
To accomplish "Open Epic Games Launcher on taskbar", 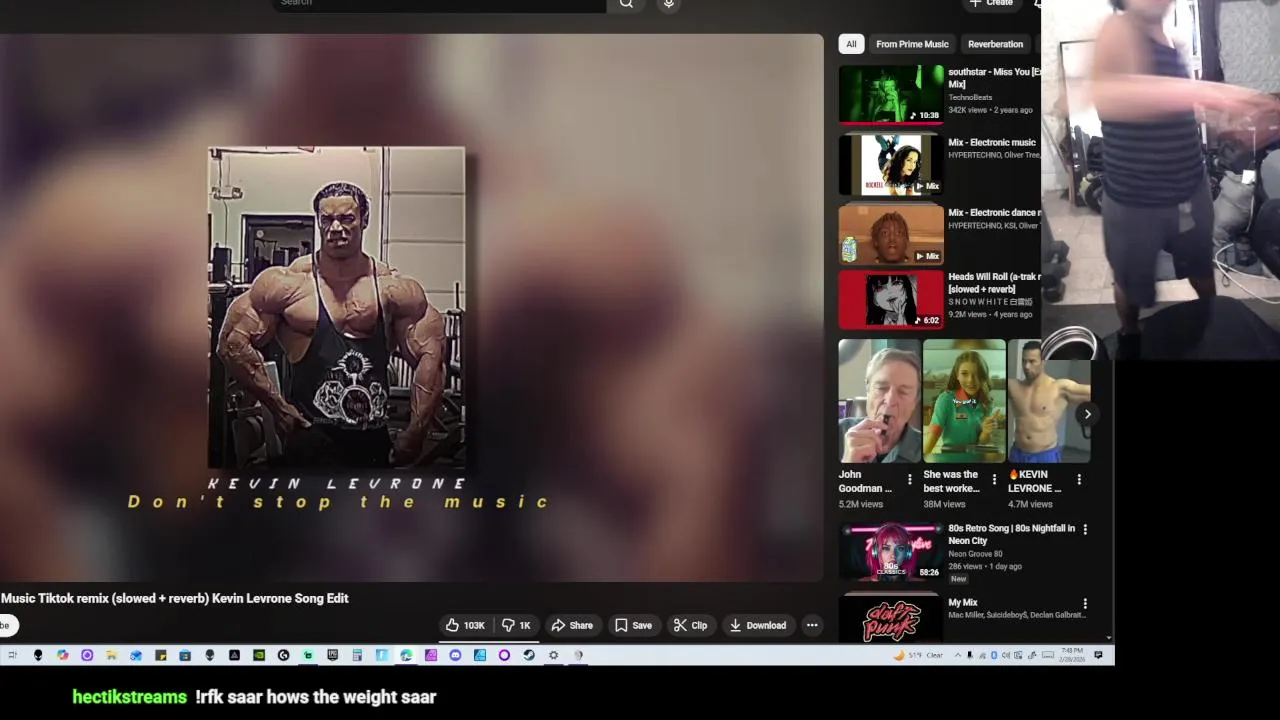I will [332, 655].
